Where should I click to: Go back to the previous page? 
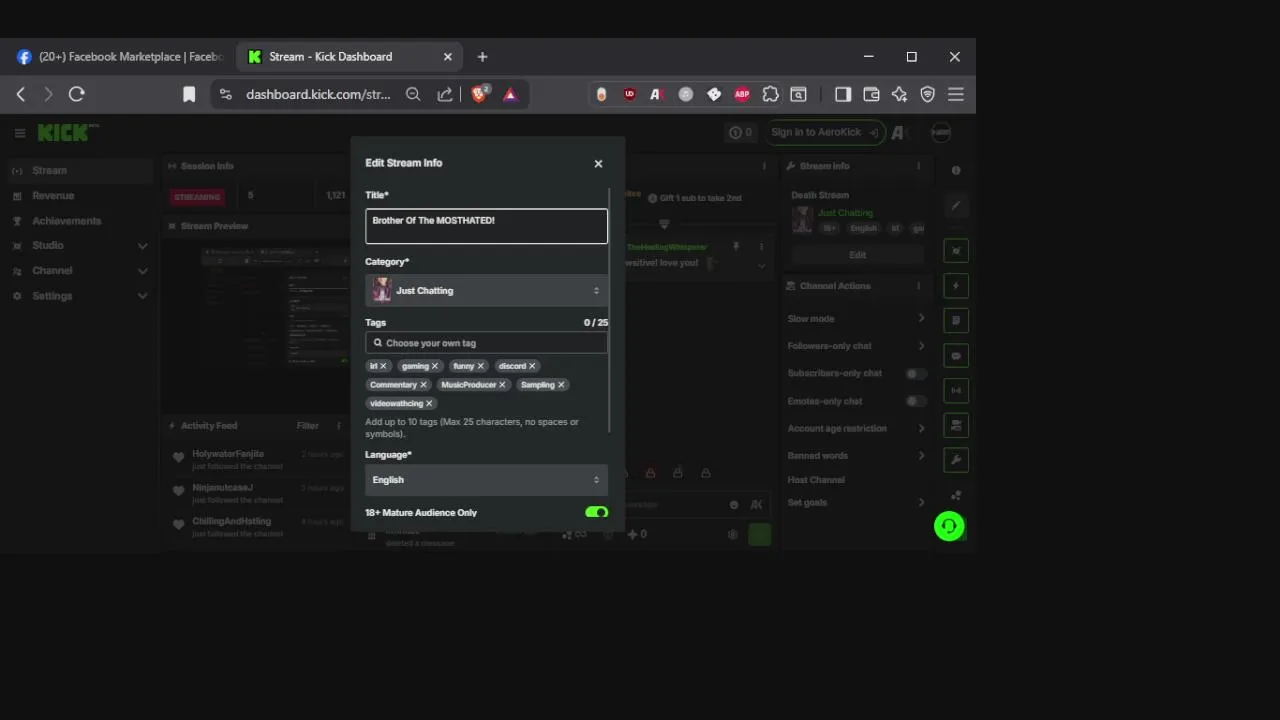(21, 94)
